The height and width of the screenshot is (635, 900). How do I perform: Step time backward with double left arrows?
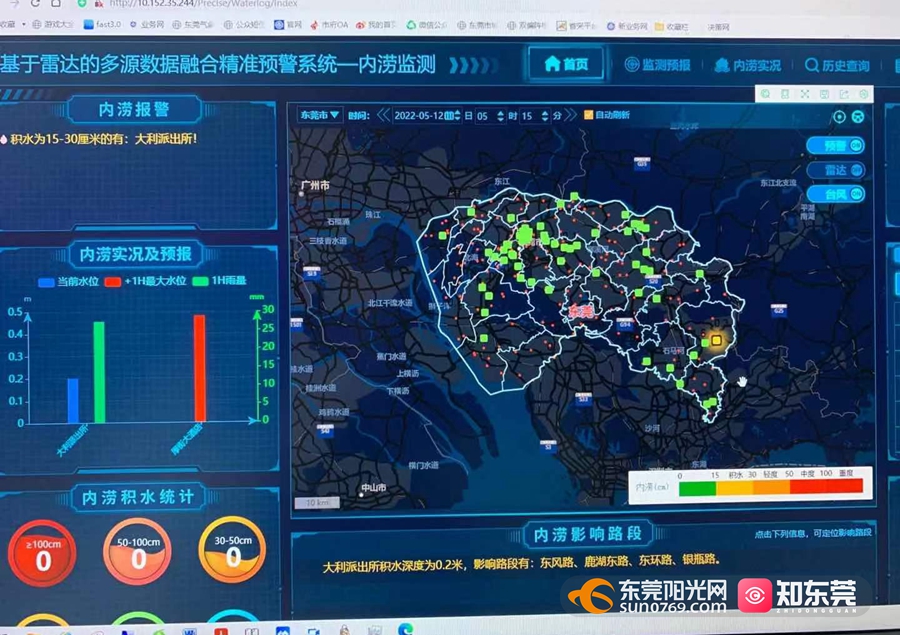(x=382, y=115)
